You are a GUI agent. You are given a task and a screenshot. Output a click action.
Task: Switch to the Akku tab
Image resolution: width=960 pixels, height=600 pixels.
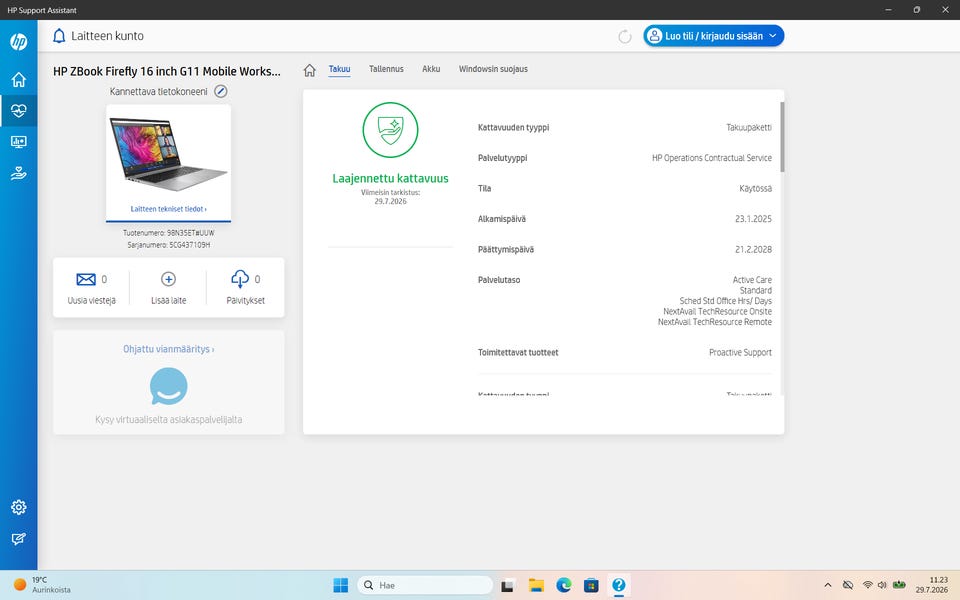point(431,69)
